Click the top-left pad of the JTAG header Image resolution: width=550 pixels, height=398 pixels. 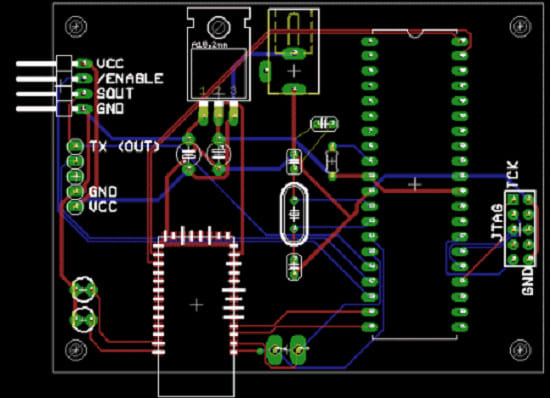(513, 200)
